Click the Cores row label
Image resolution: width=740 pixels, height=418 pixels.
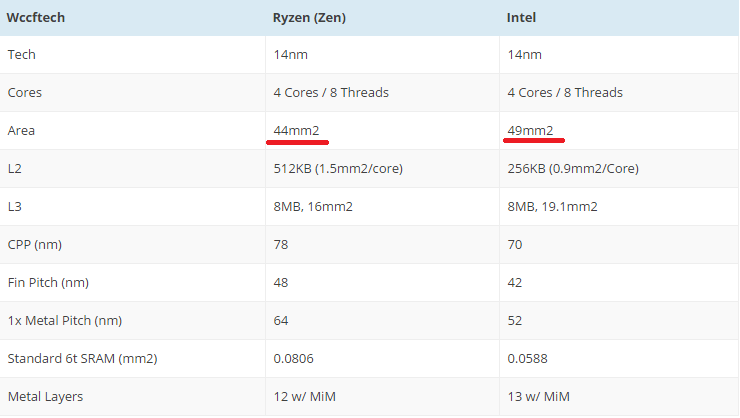[25, 92]
